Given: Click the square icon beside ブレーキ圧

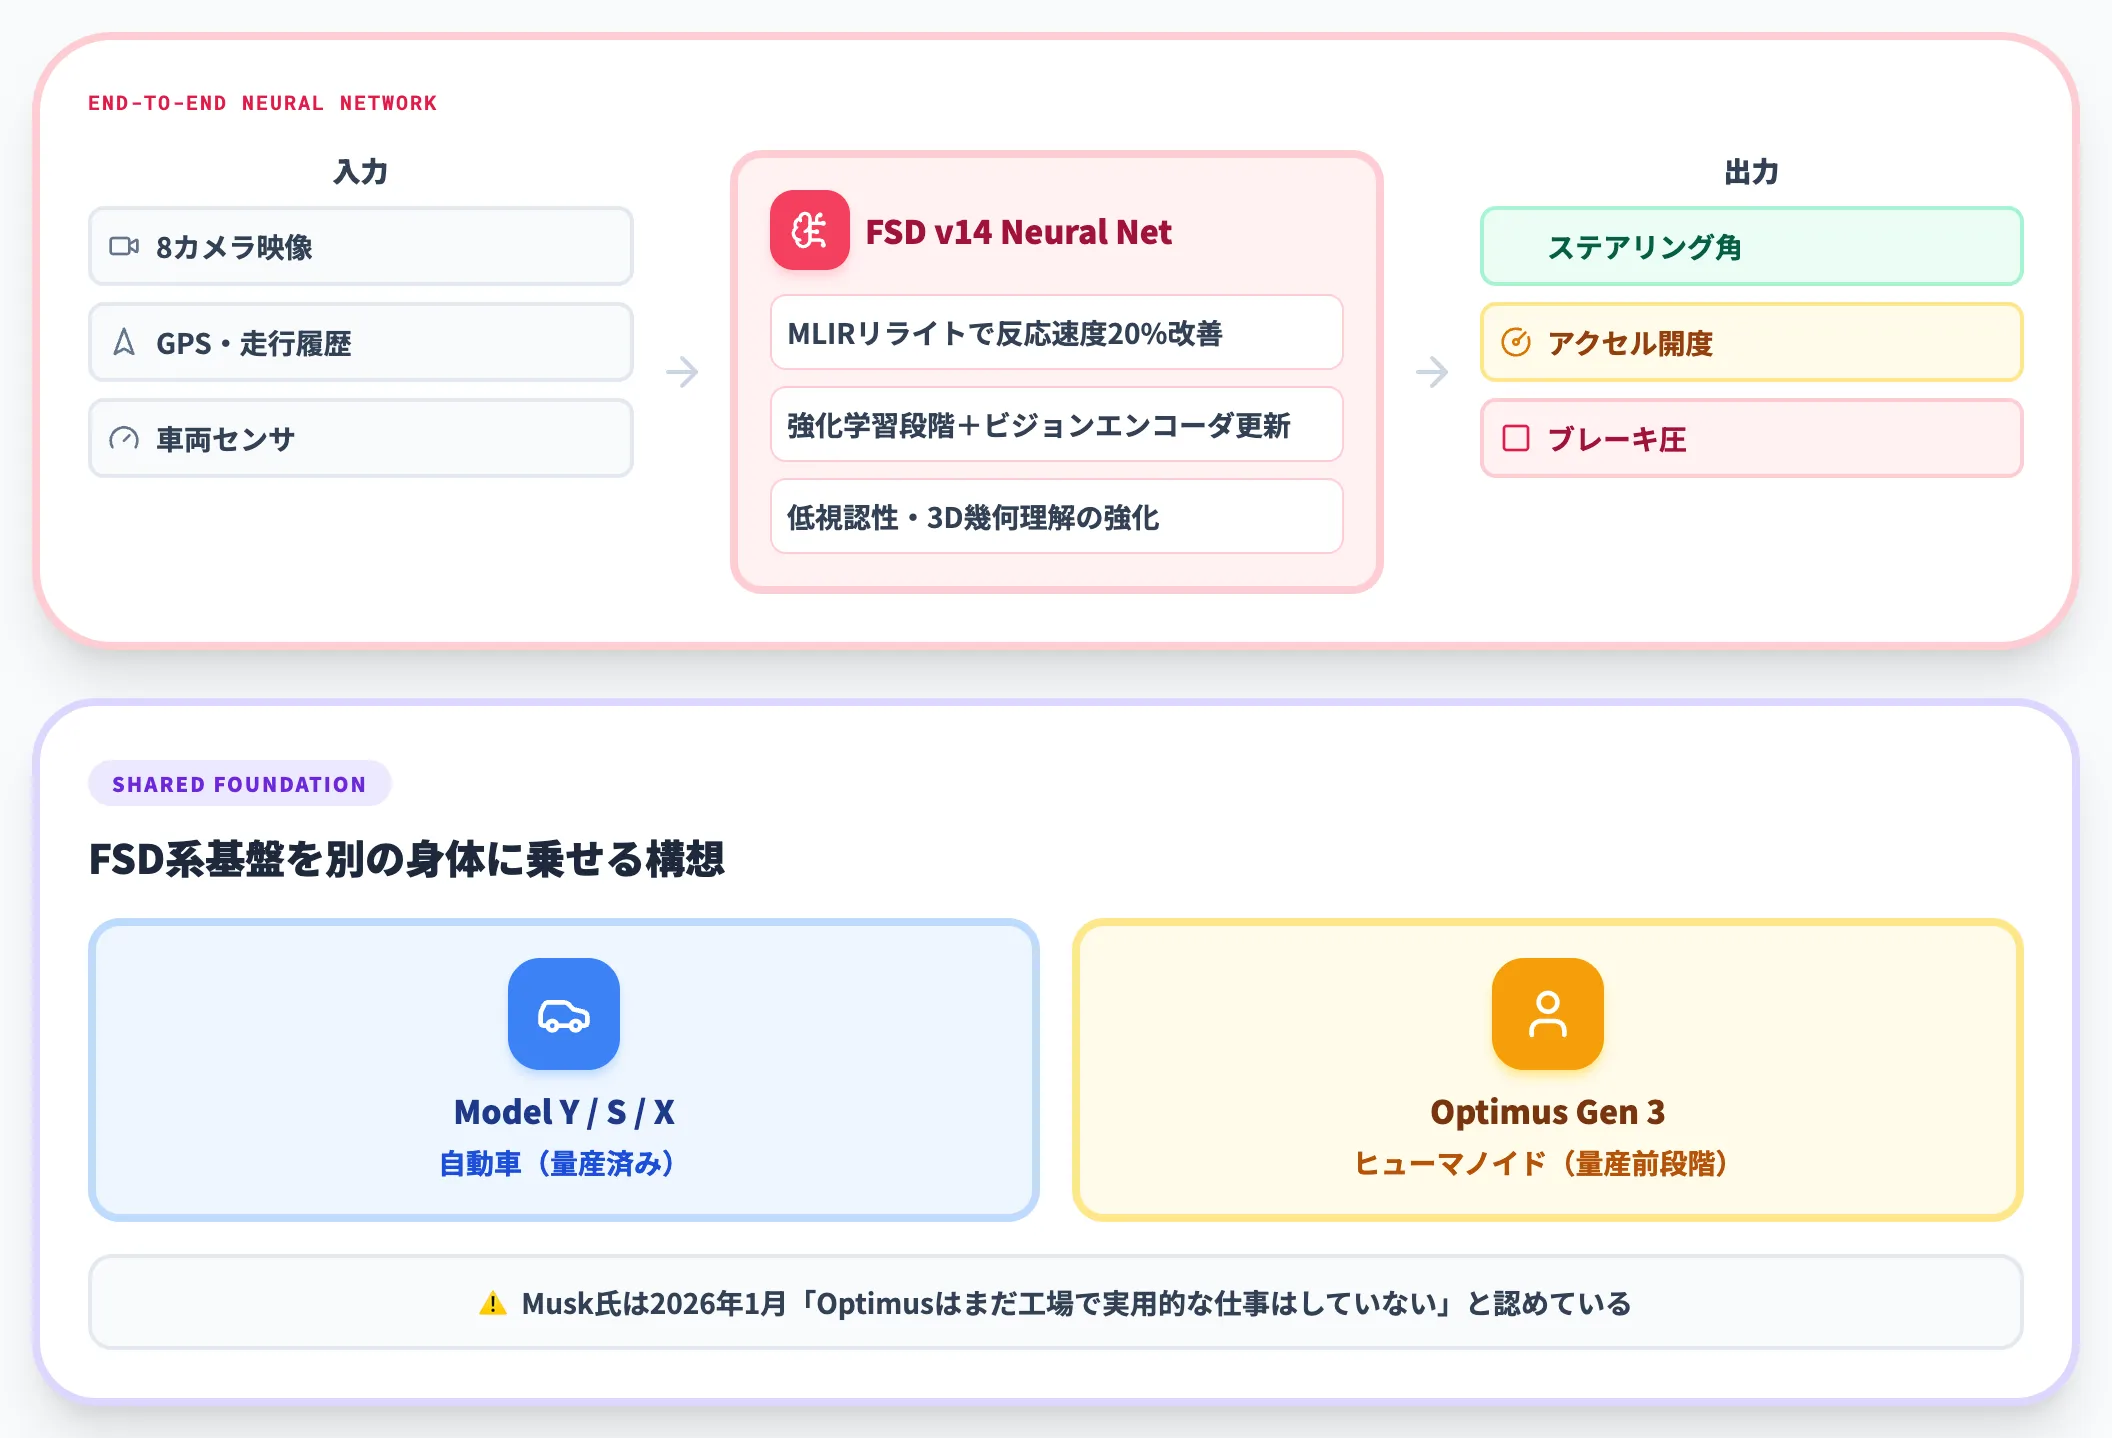Looking at the screenshot, I should tap(1516, 438).
